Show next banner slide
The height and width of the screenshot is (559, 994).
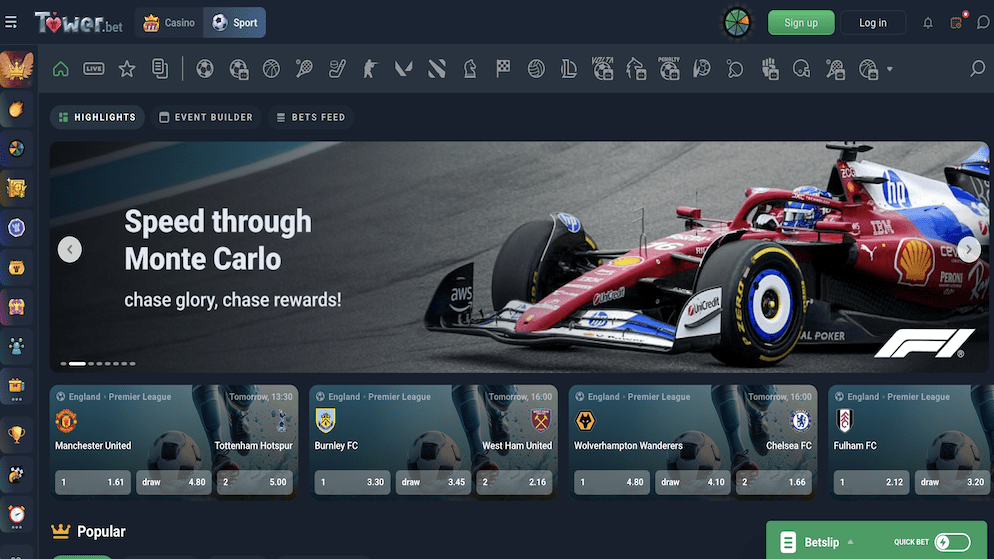coord(969,249)
